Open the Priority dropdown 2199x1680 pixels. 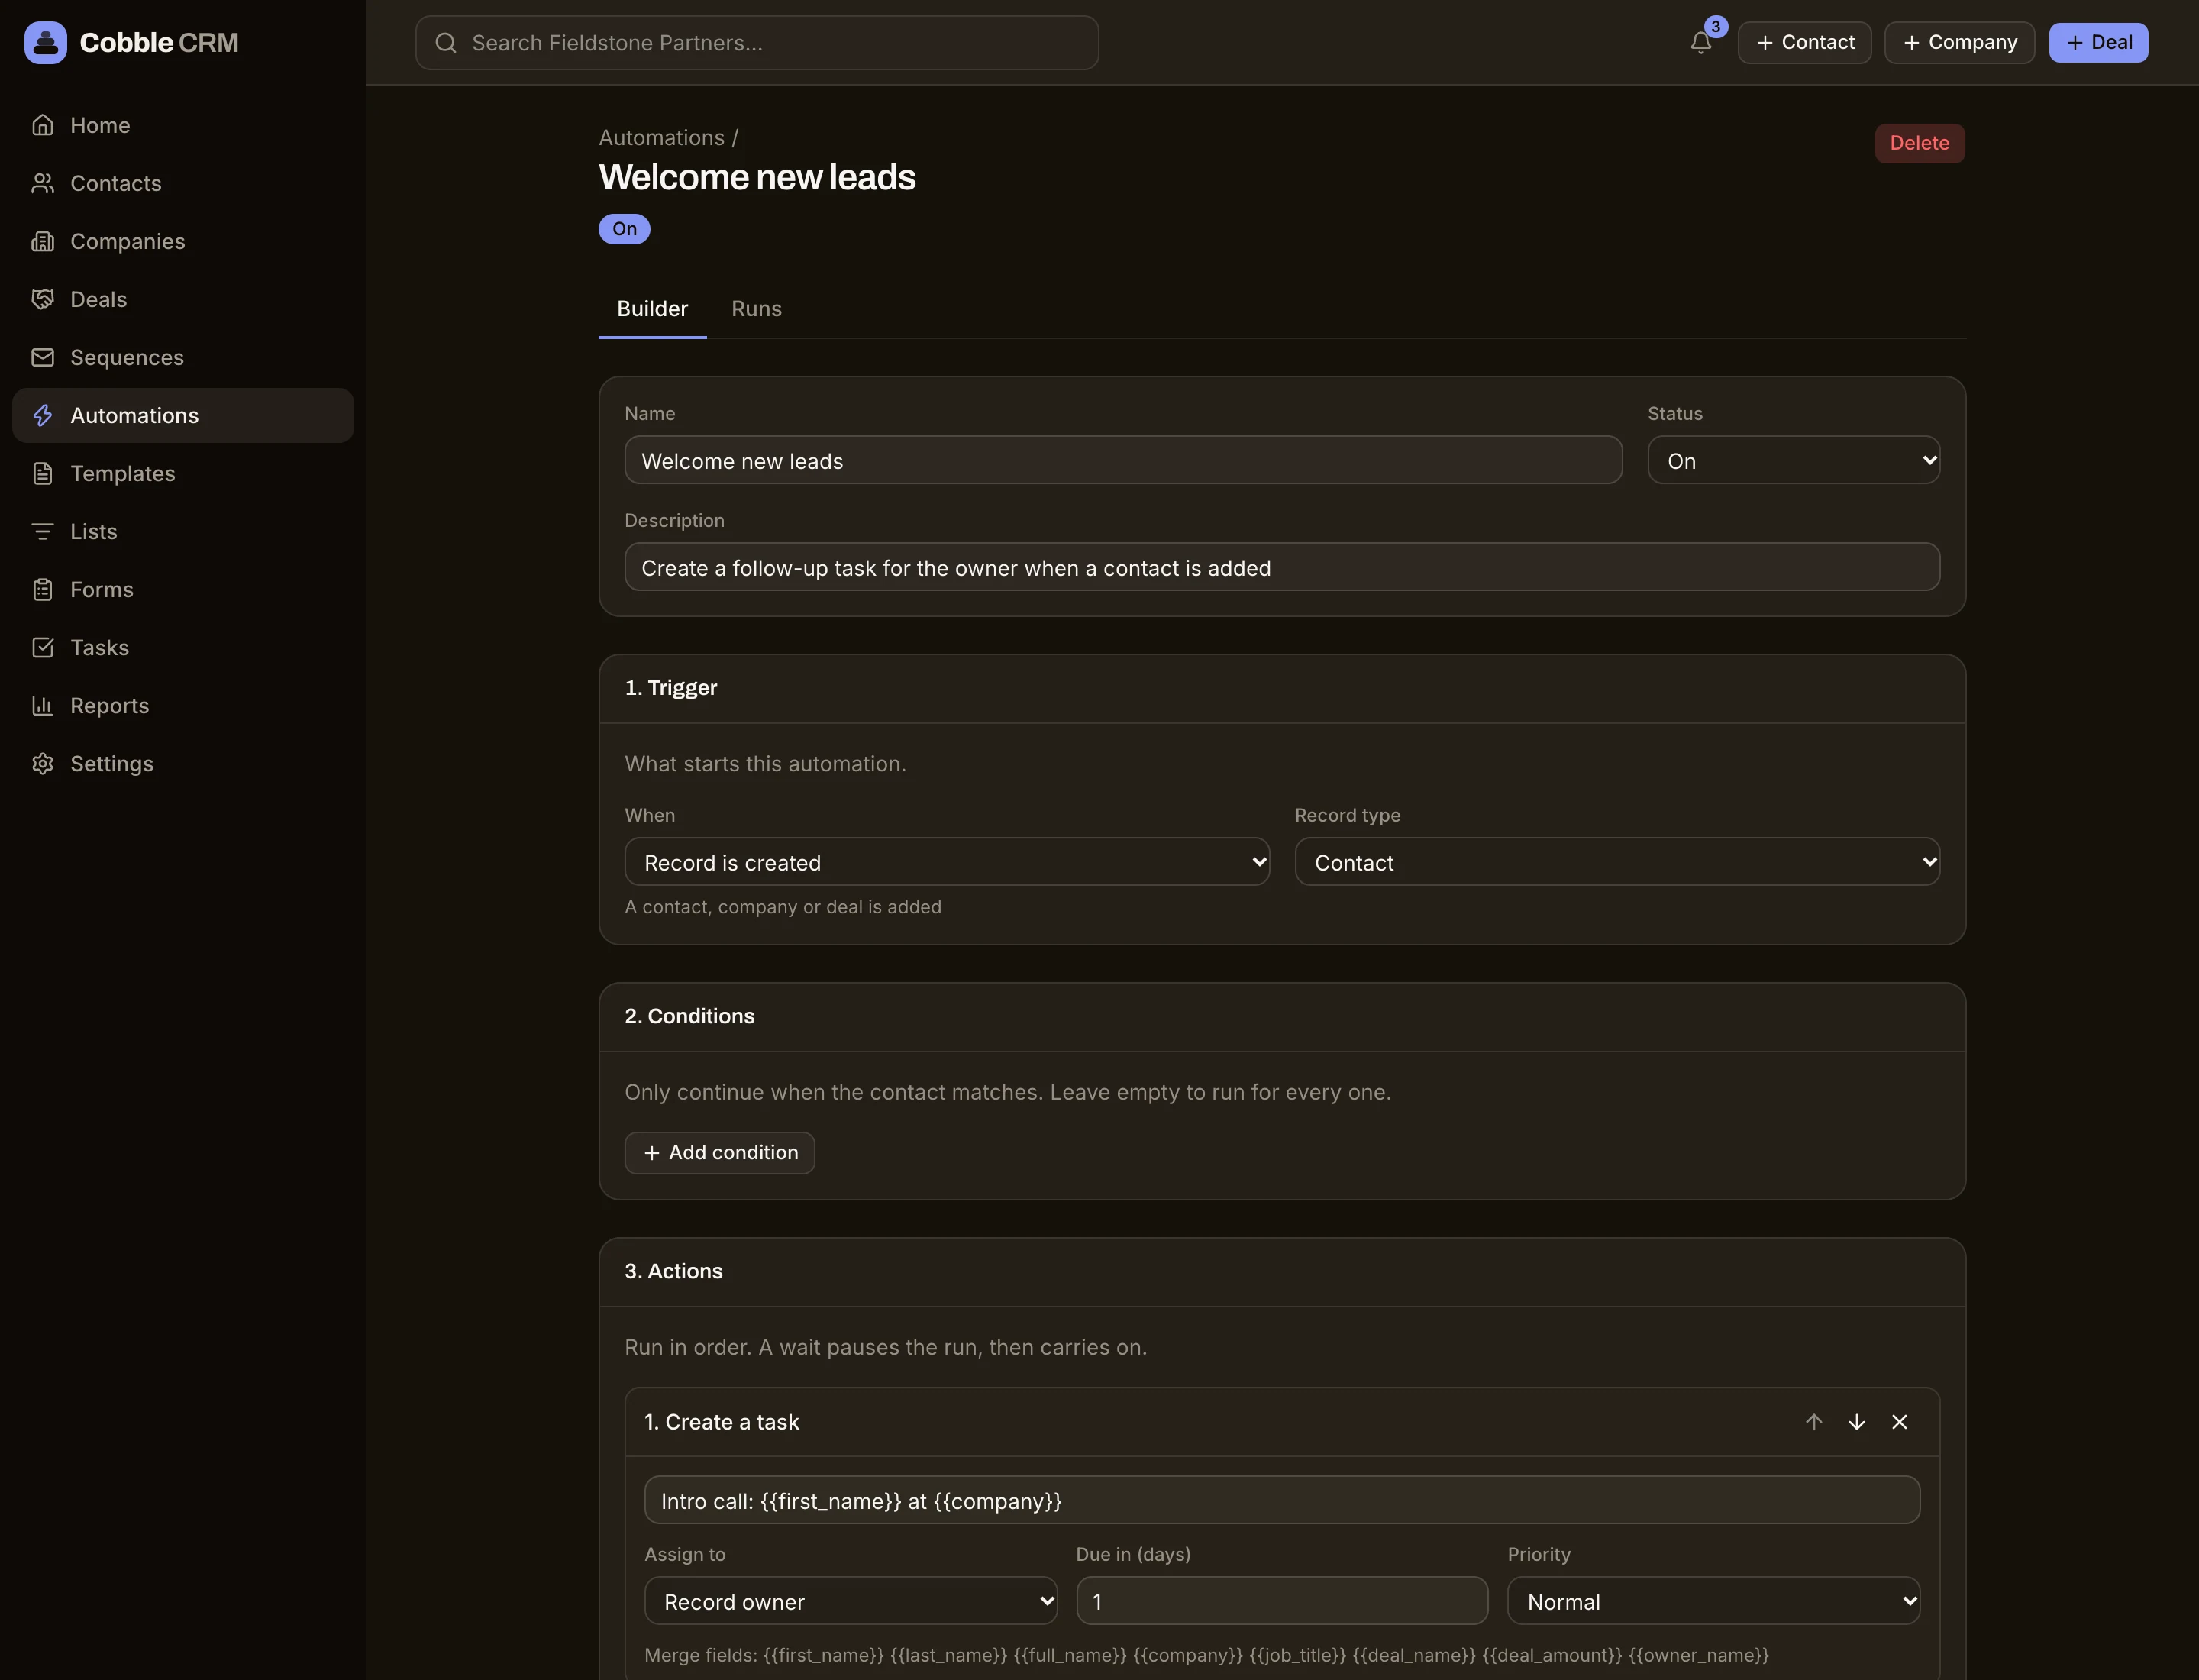(1714, 1601)
